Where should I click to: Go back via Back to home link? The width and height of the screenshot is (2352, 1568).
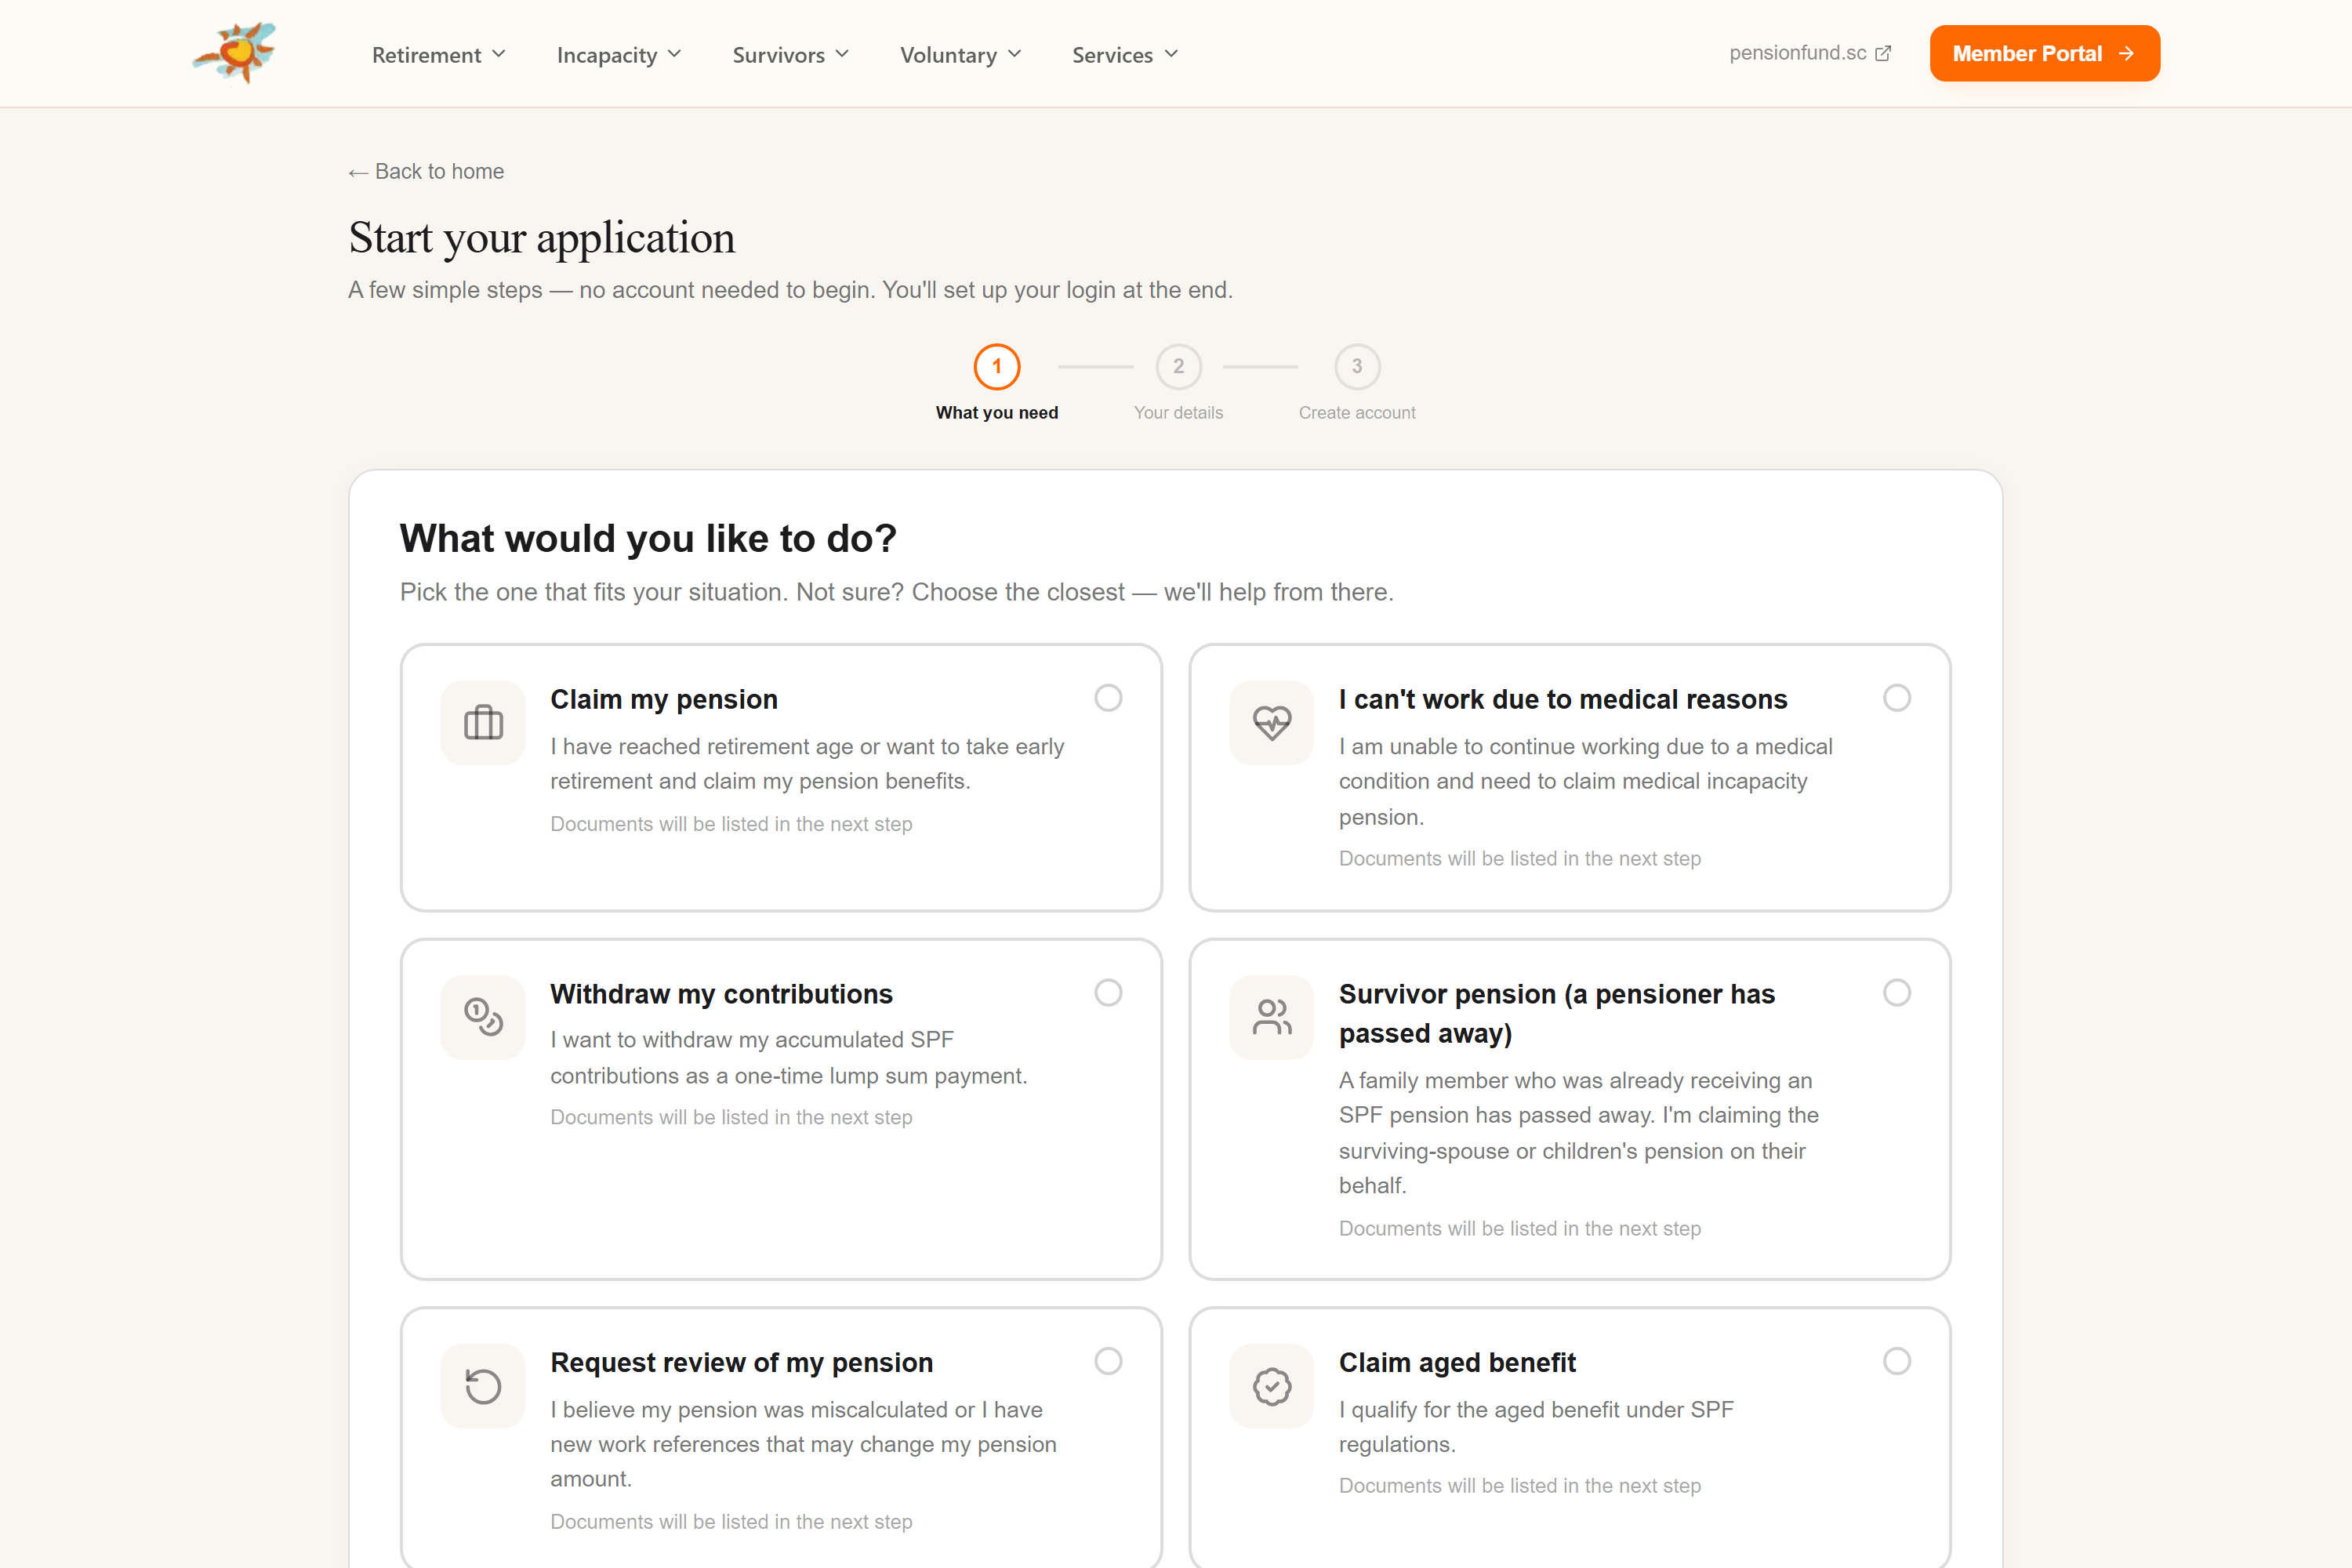426,172
